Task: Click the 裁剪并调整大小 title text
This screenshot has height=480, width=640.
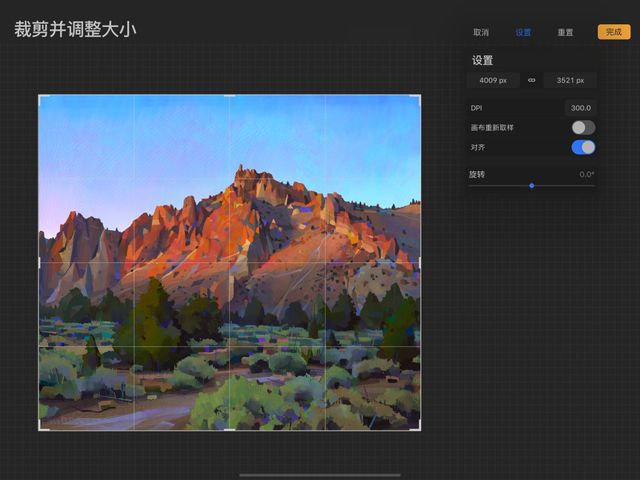Action: 75,29
